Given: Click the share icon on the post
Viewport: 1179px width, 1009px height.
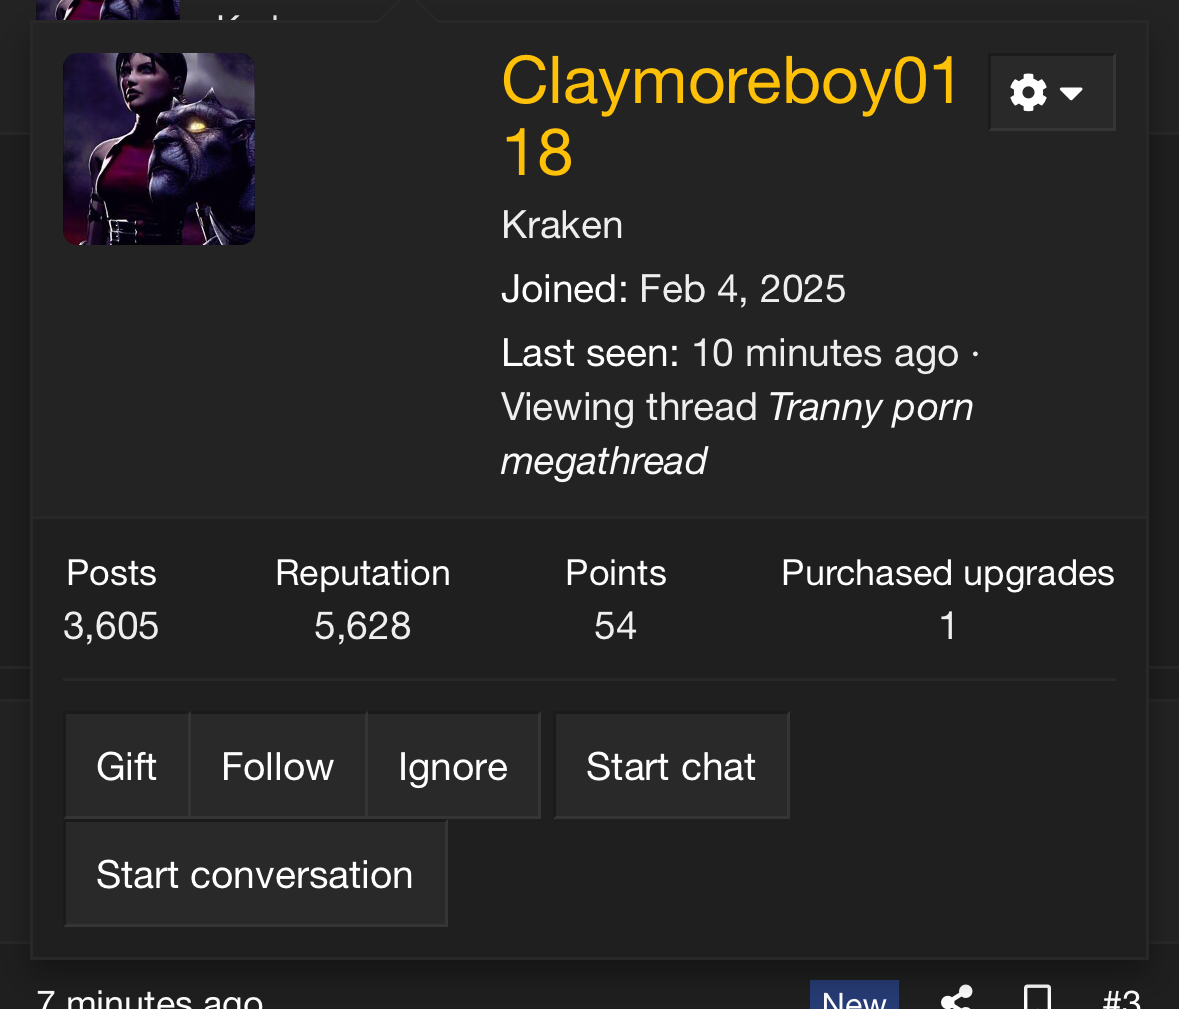Looking at the screenshot, I should click(957, 998).
